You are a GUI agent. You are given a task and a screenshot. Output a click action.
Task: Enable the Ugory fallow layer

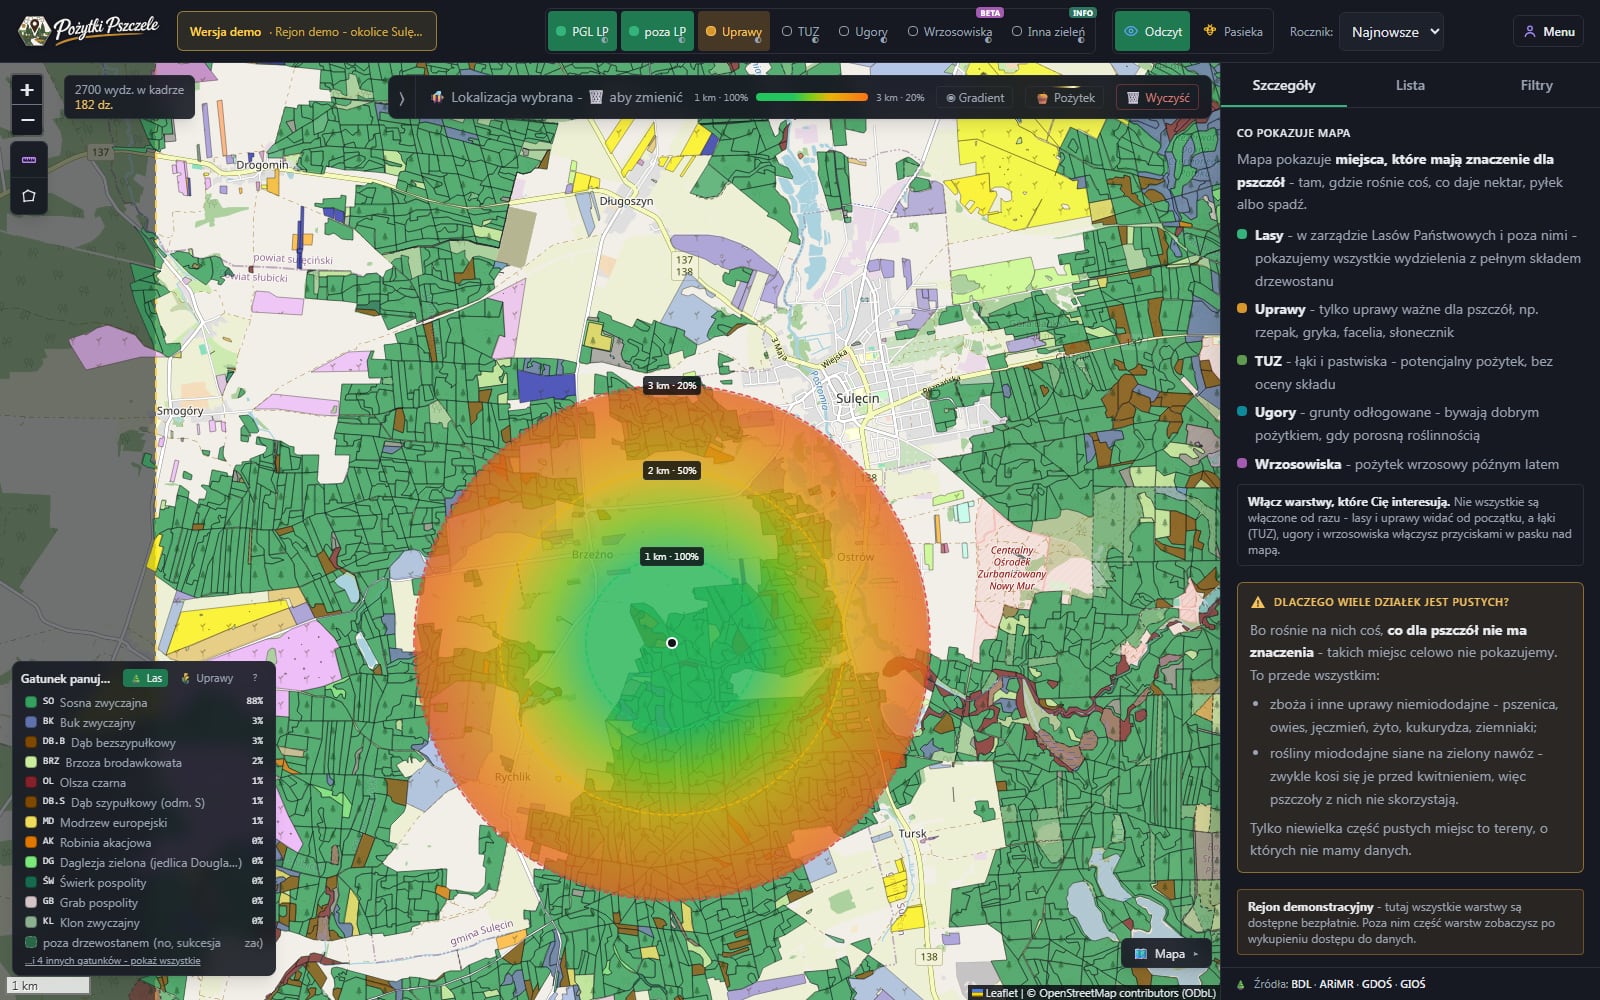[x=863, y=31]
